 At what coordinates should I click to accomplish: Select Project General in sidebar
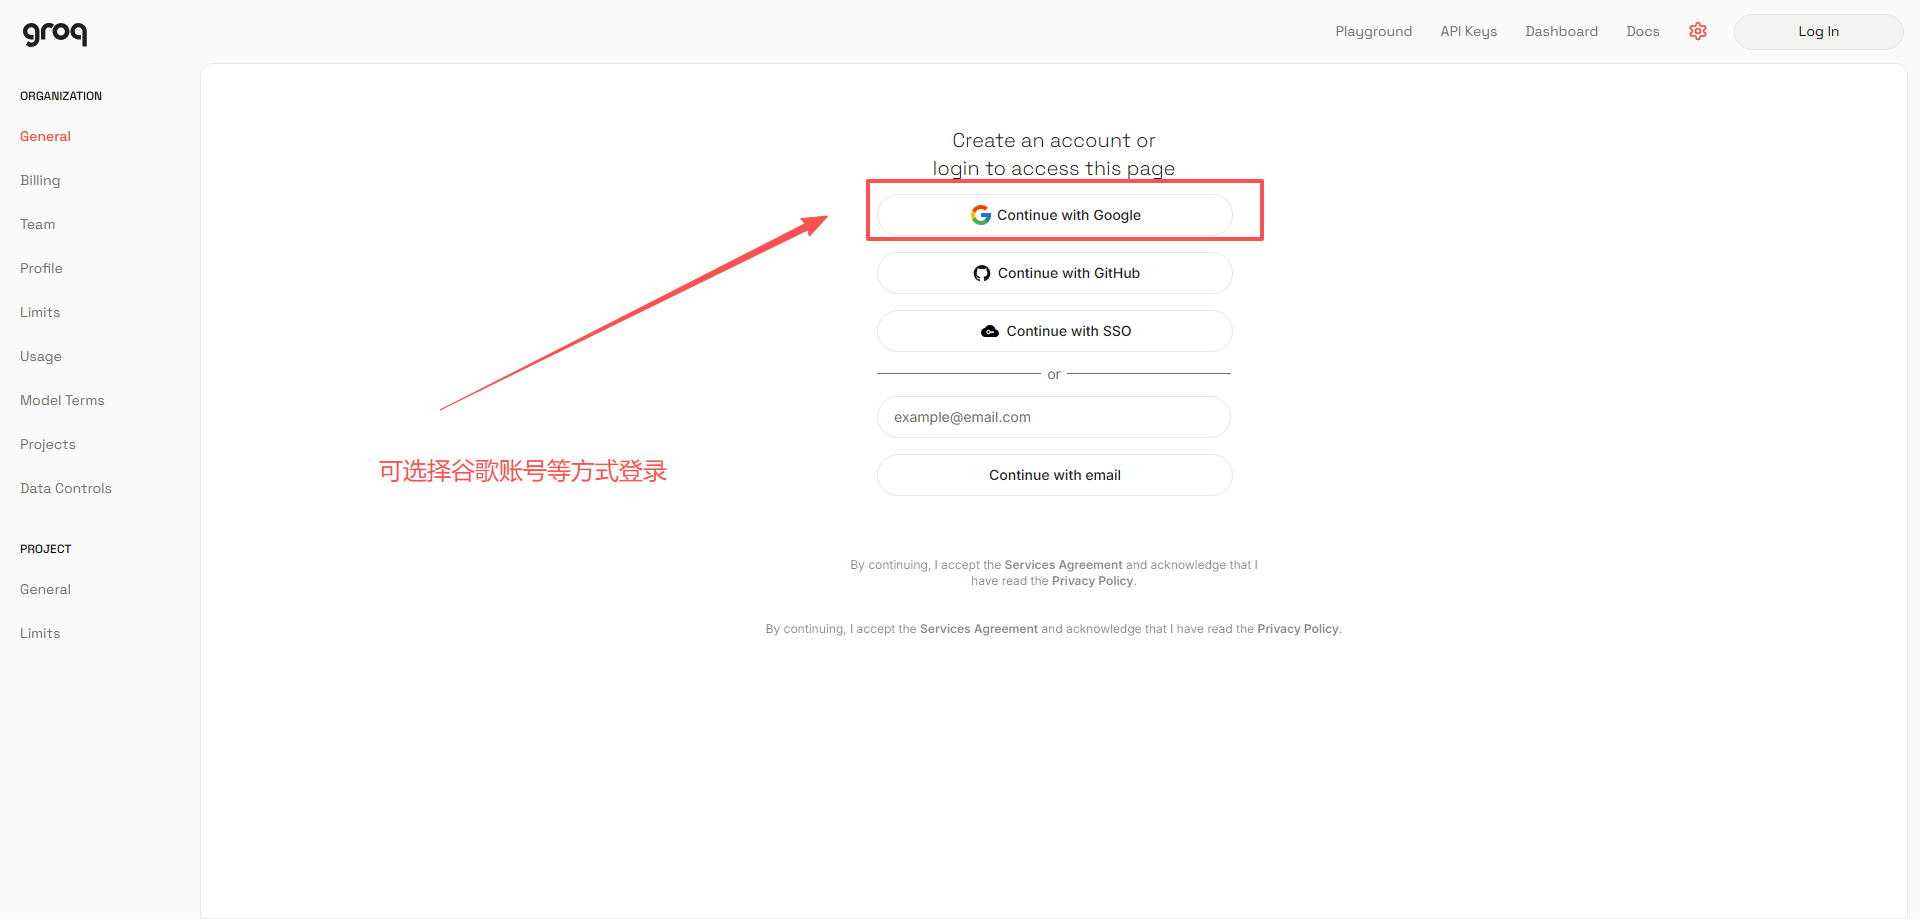tap(45, 589)
